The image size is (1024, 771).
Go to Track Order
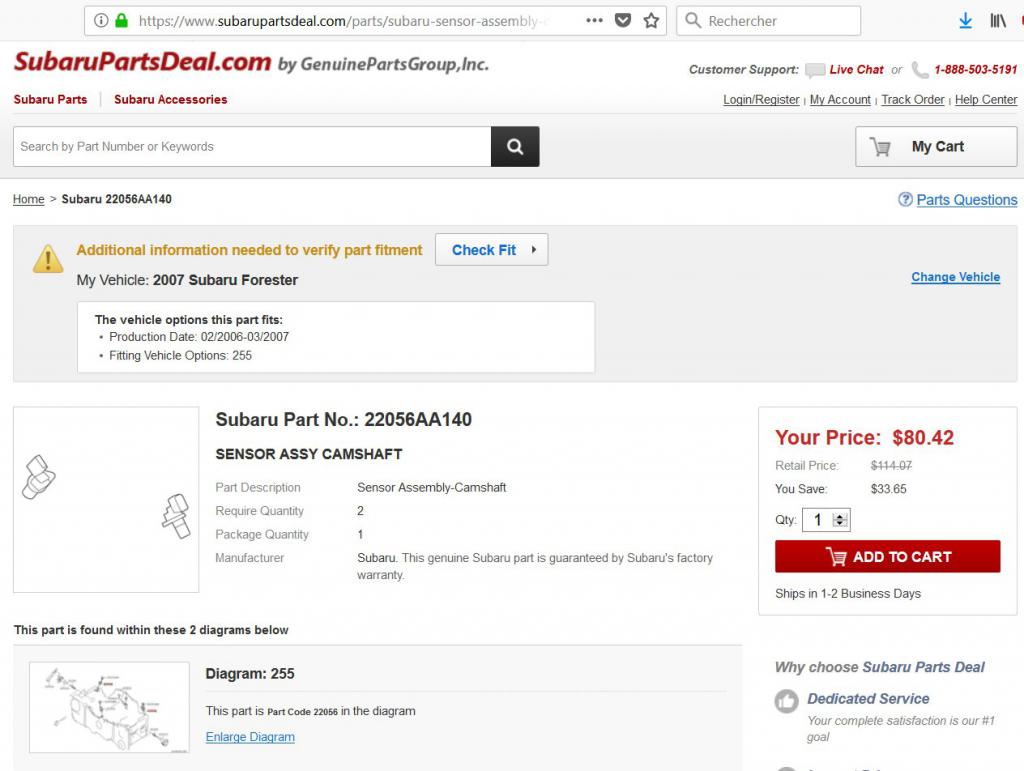(x=913, y=100)
